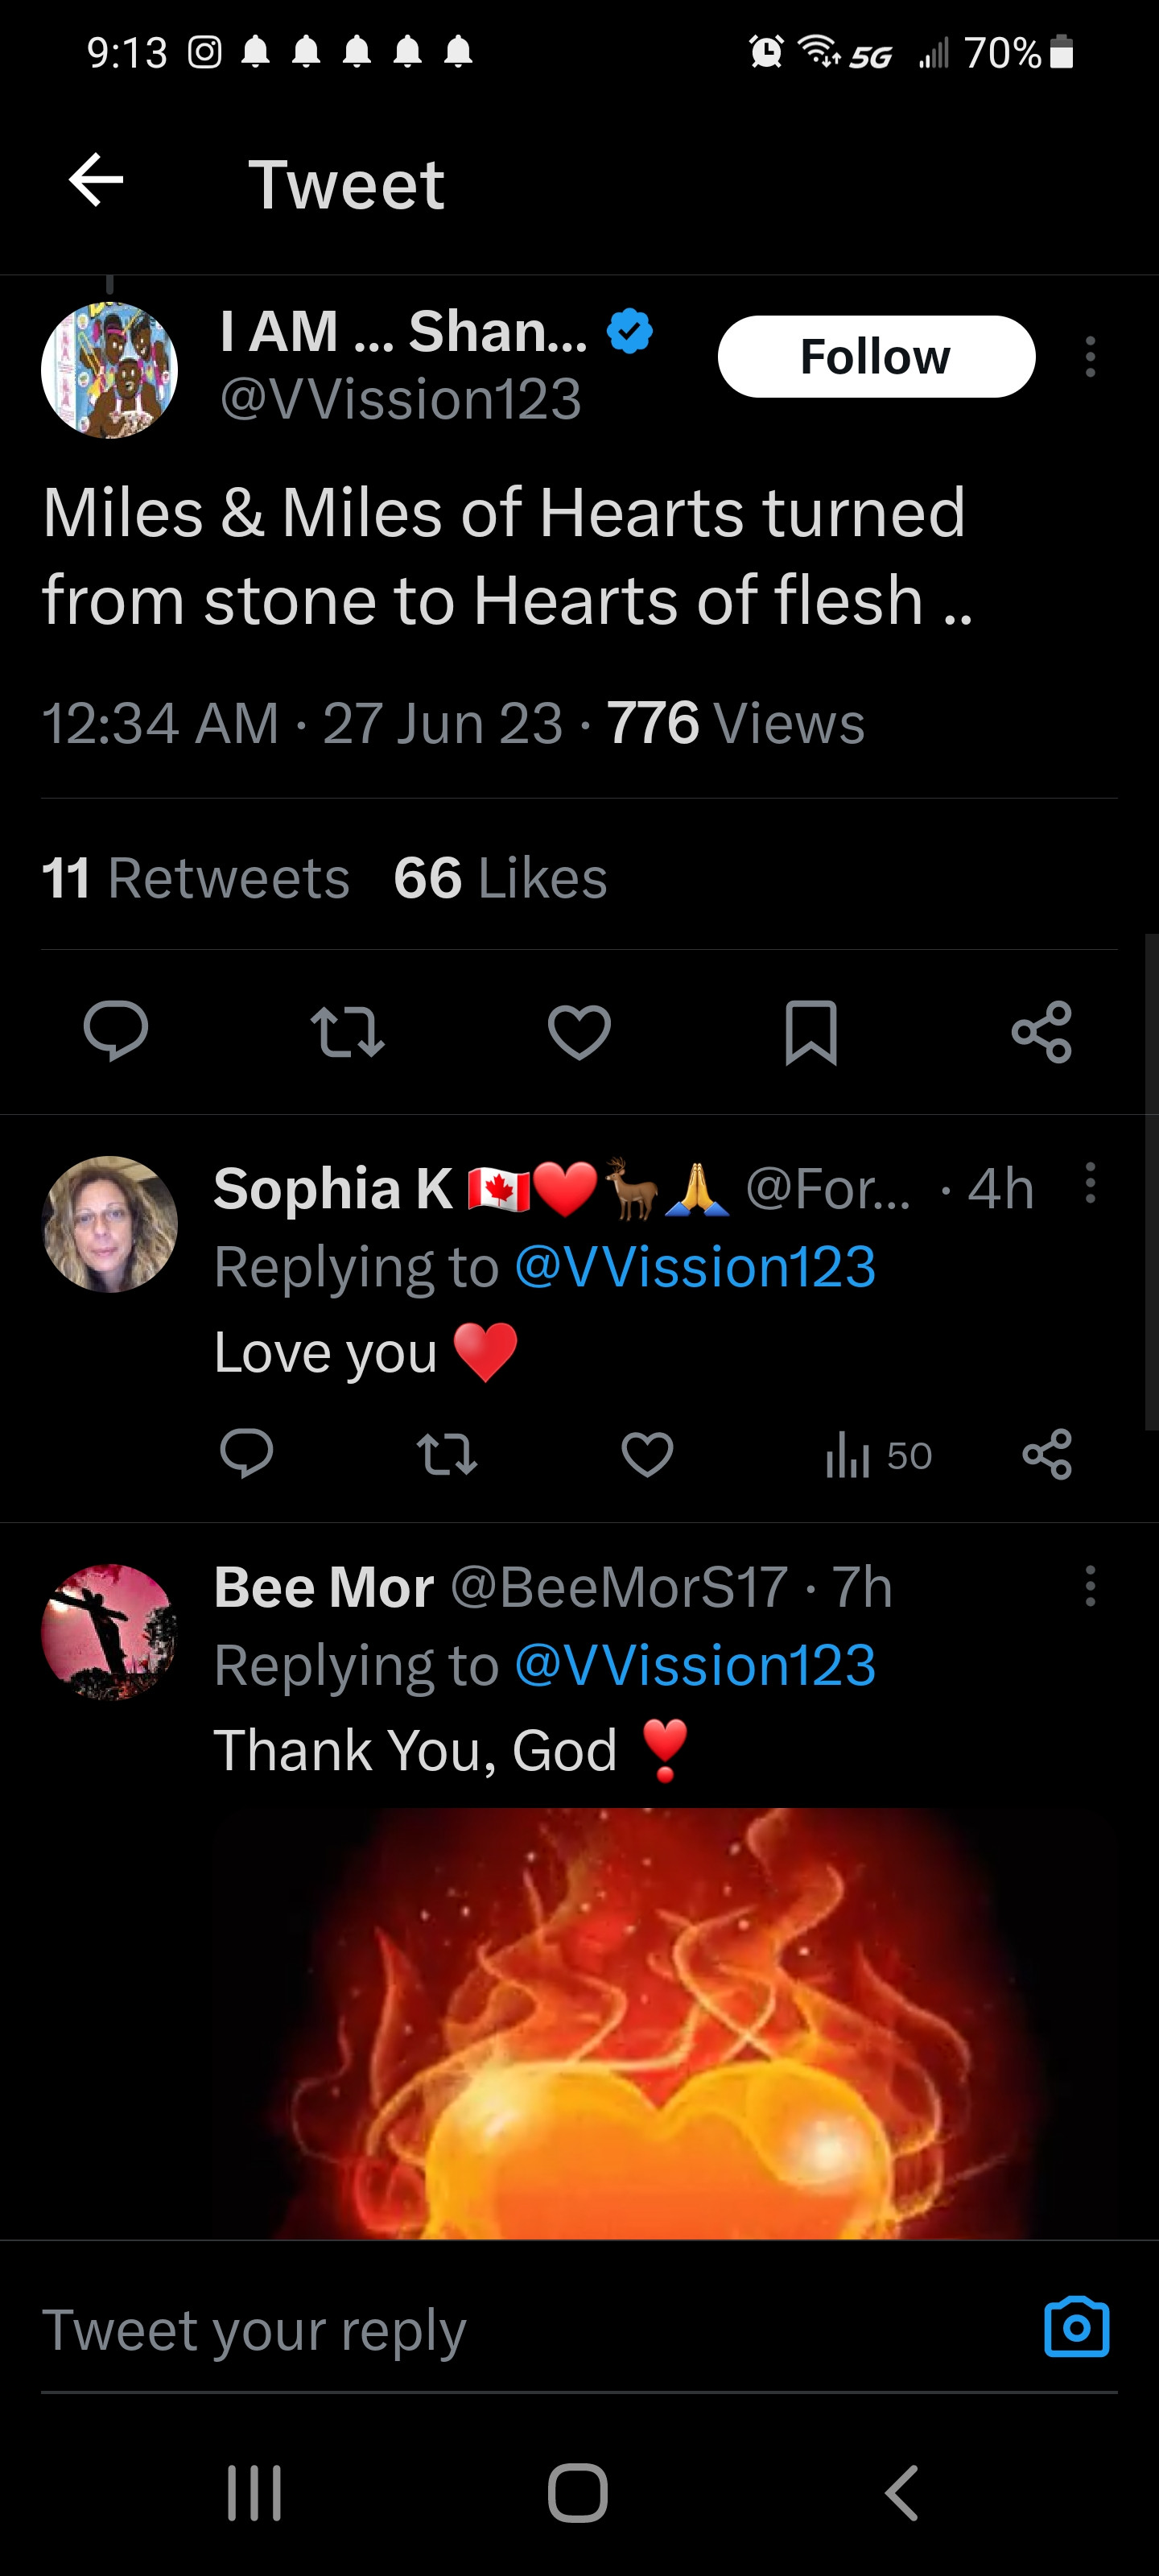Reply to the main tweet via comment icon
Screen dimensions: 1159x2576
point(116,1031)
